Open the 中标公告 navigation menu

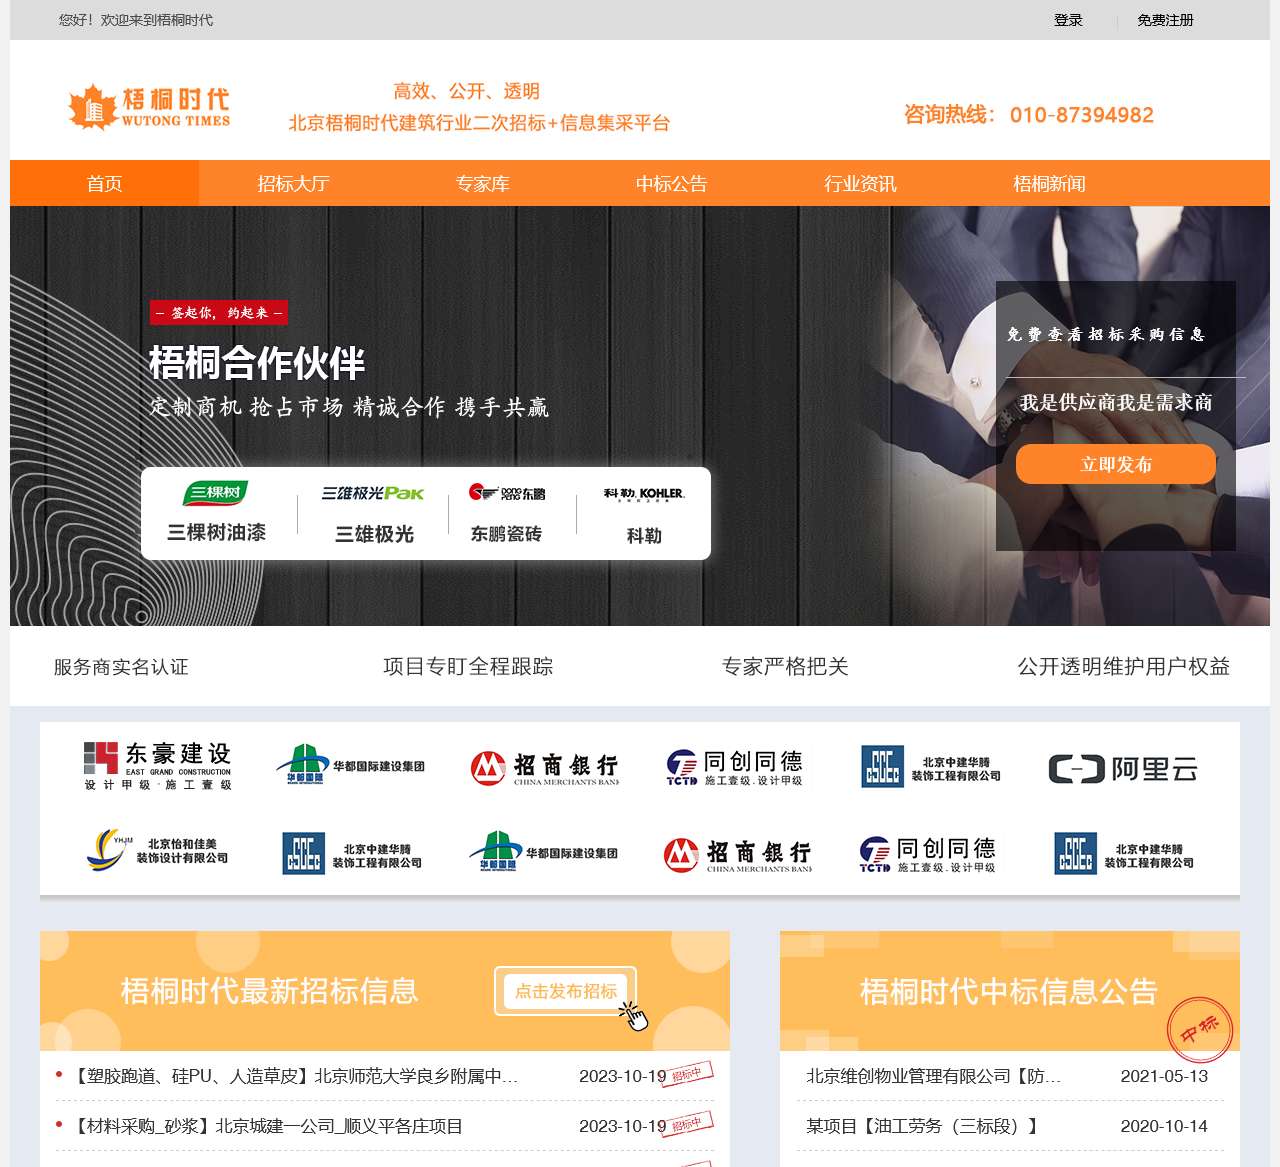coord(671,183)
